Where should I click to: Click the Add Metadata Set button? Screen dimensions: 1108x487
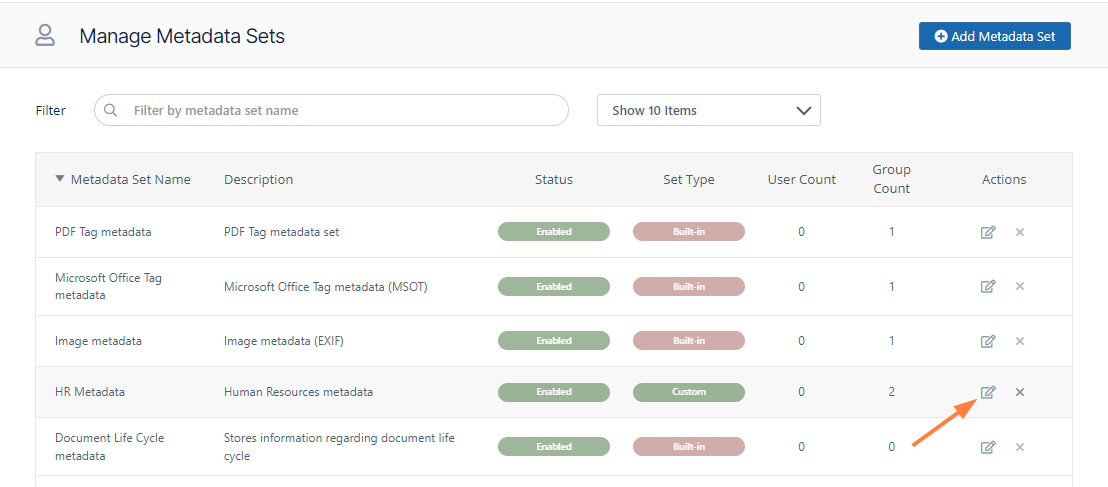pyautogui.click(x=994, y=37)
